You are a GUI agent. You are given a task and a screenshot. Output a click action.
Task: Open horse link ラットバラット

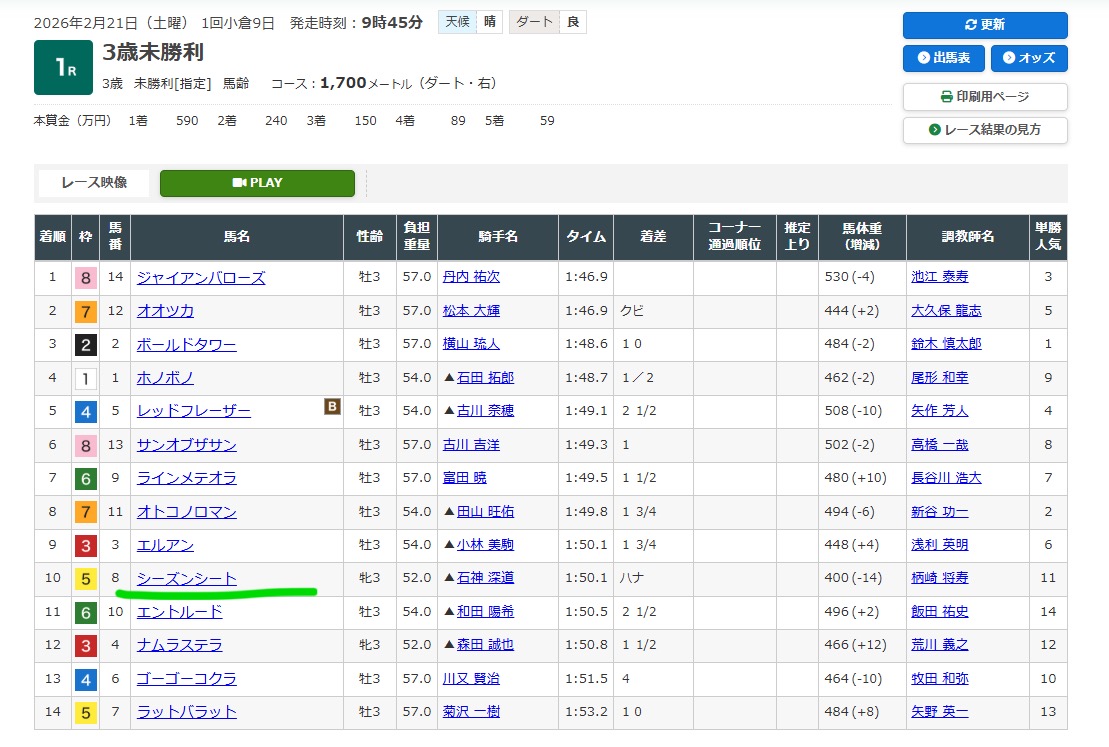[x=187, y=712]
